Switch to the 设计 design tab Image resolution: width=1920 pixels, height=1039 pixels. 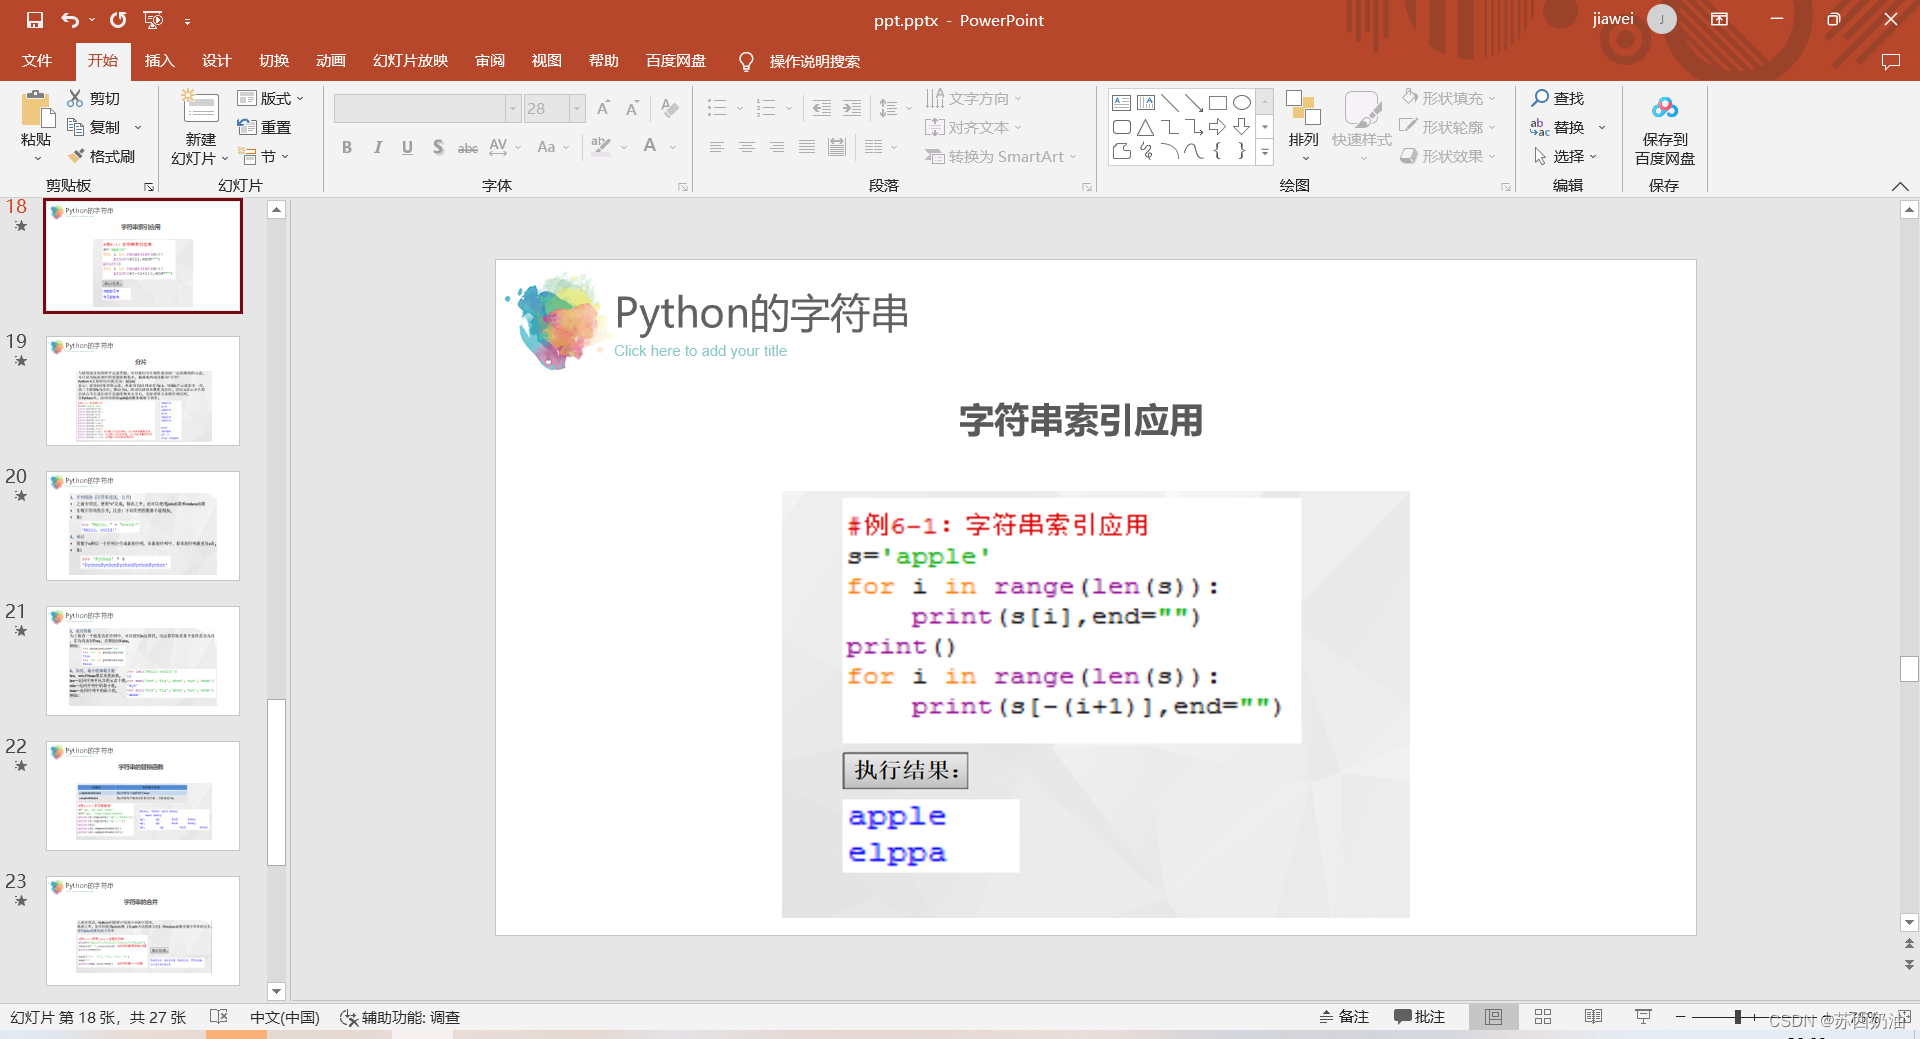pyautogui.click(x=217, y=61)
